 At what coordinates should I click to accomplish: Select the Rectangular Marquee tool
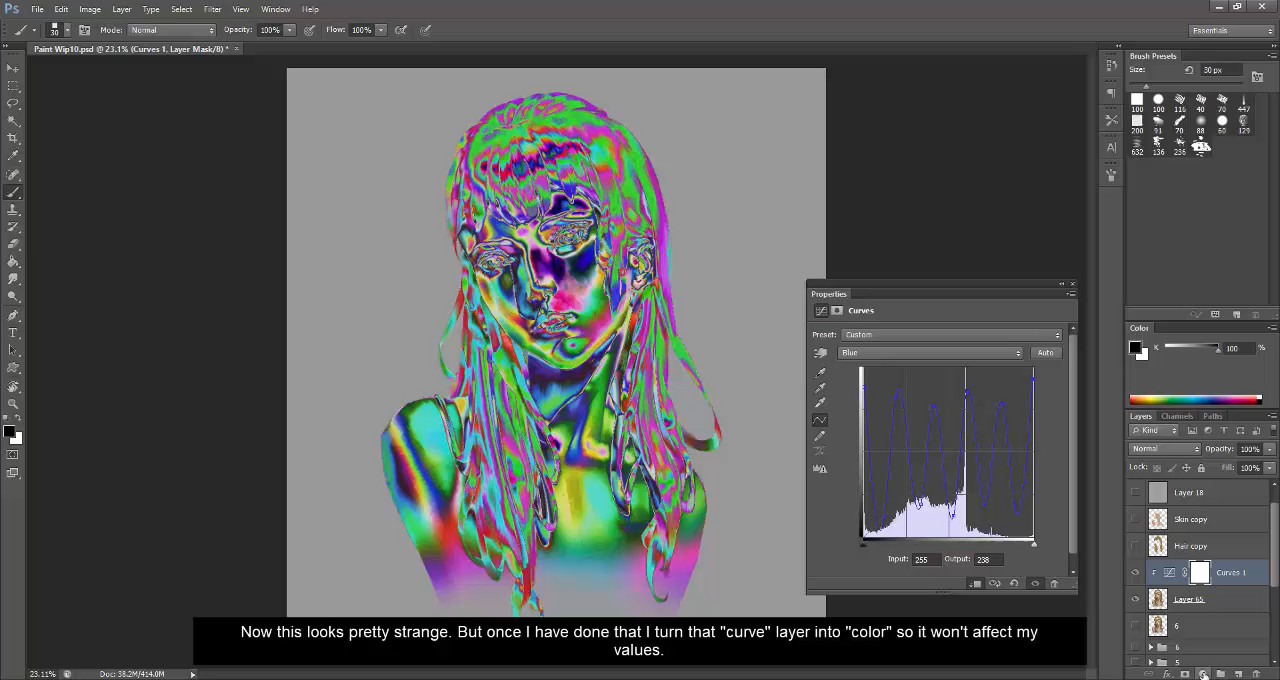point(13,86)
